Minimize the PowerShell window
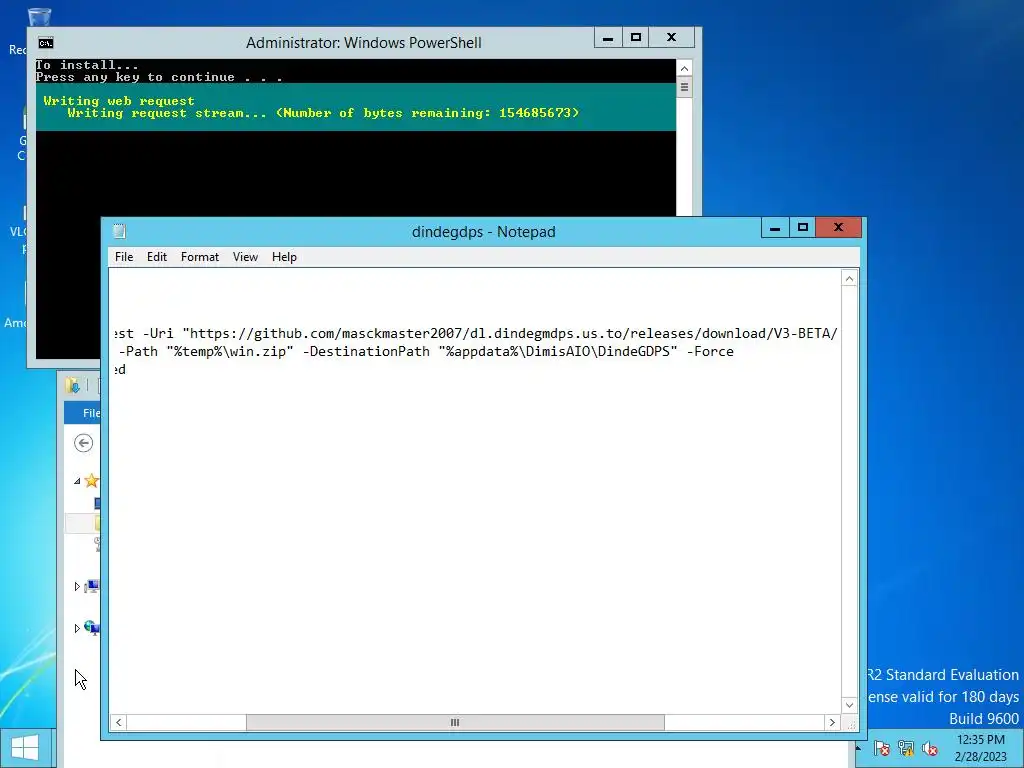 pyautogui.click(x=608, y=37)
